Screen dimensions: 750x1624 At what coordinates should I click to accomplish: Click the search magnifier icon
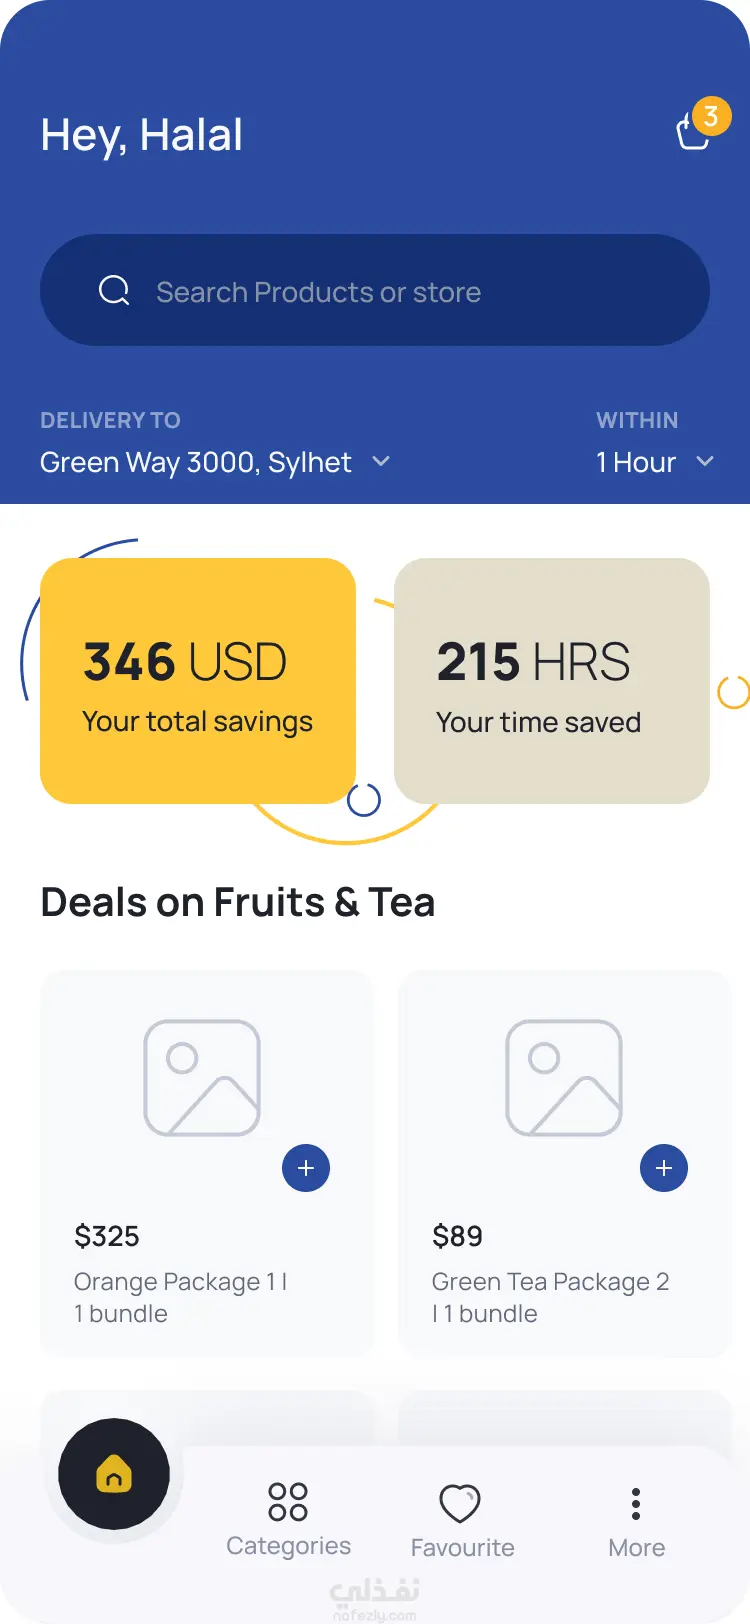[x=114, y=291]
